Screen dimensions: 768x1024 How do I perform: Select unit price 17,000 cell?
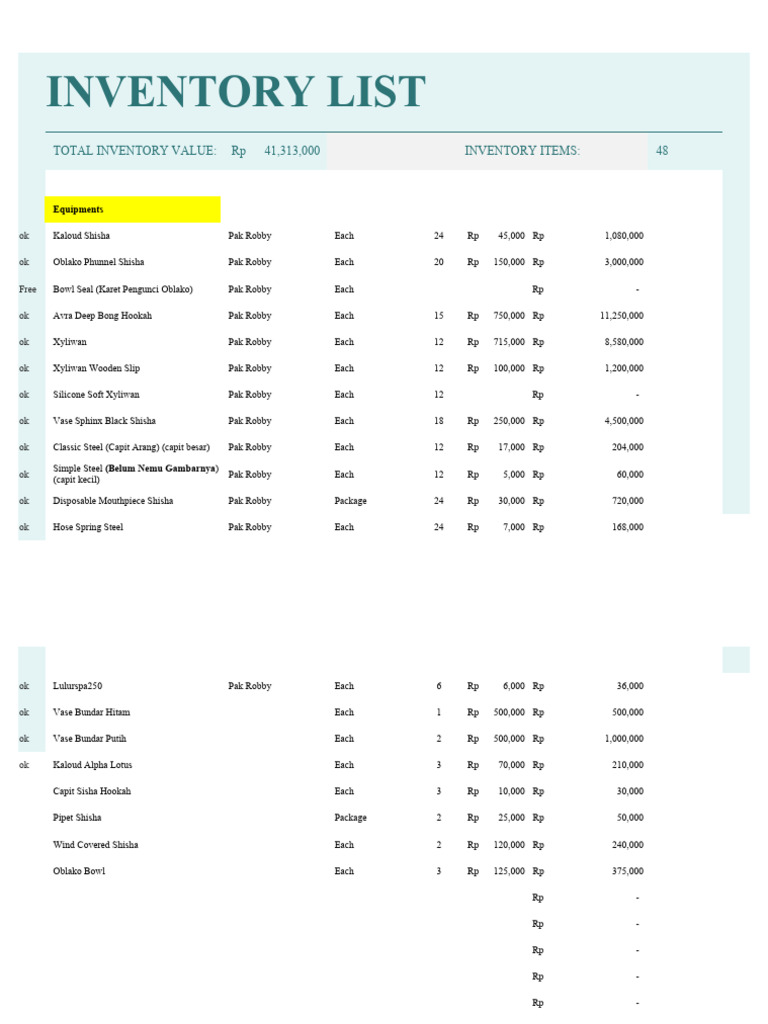coord(511,447)
